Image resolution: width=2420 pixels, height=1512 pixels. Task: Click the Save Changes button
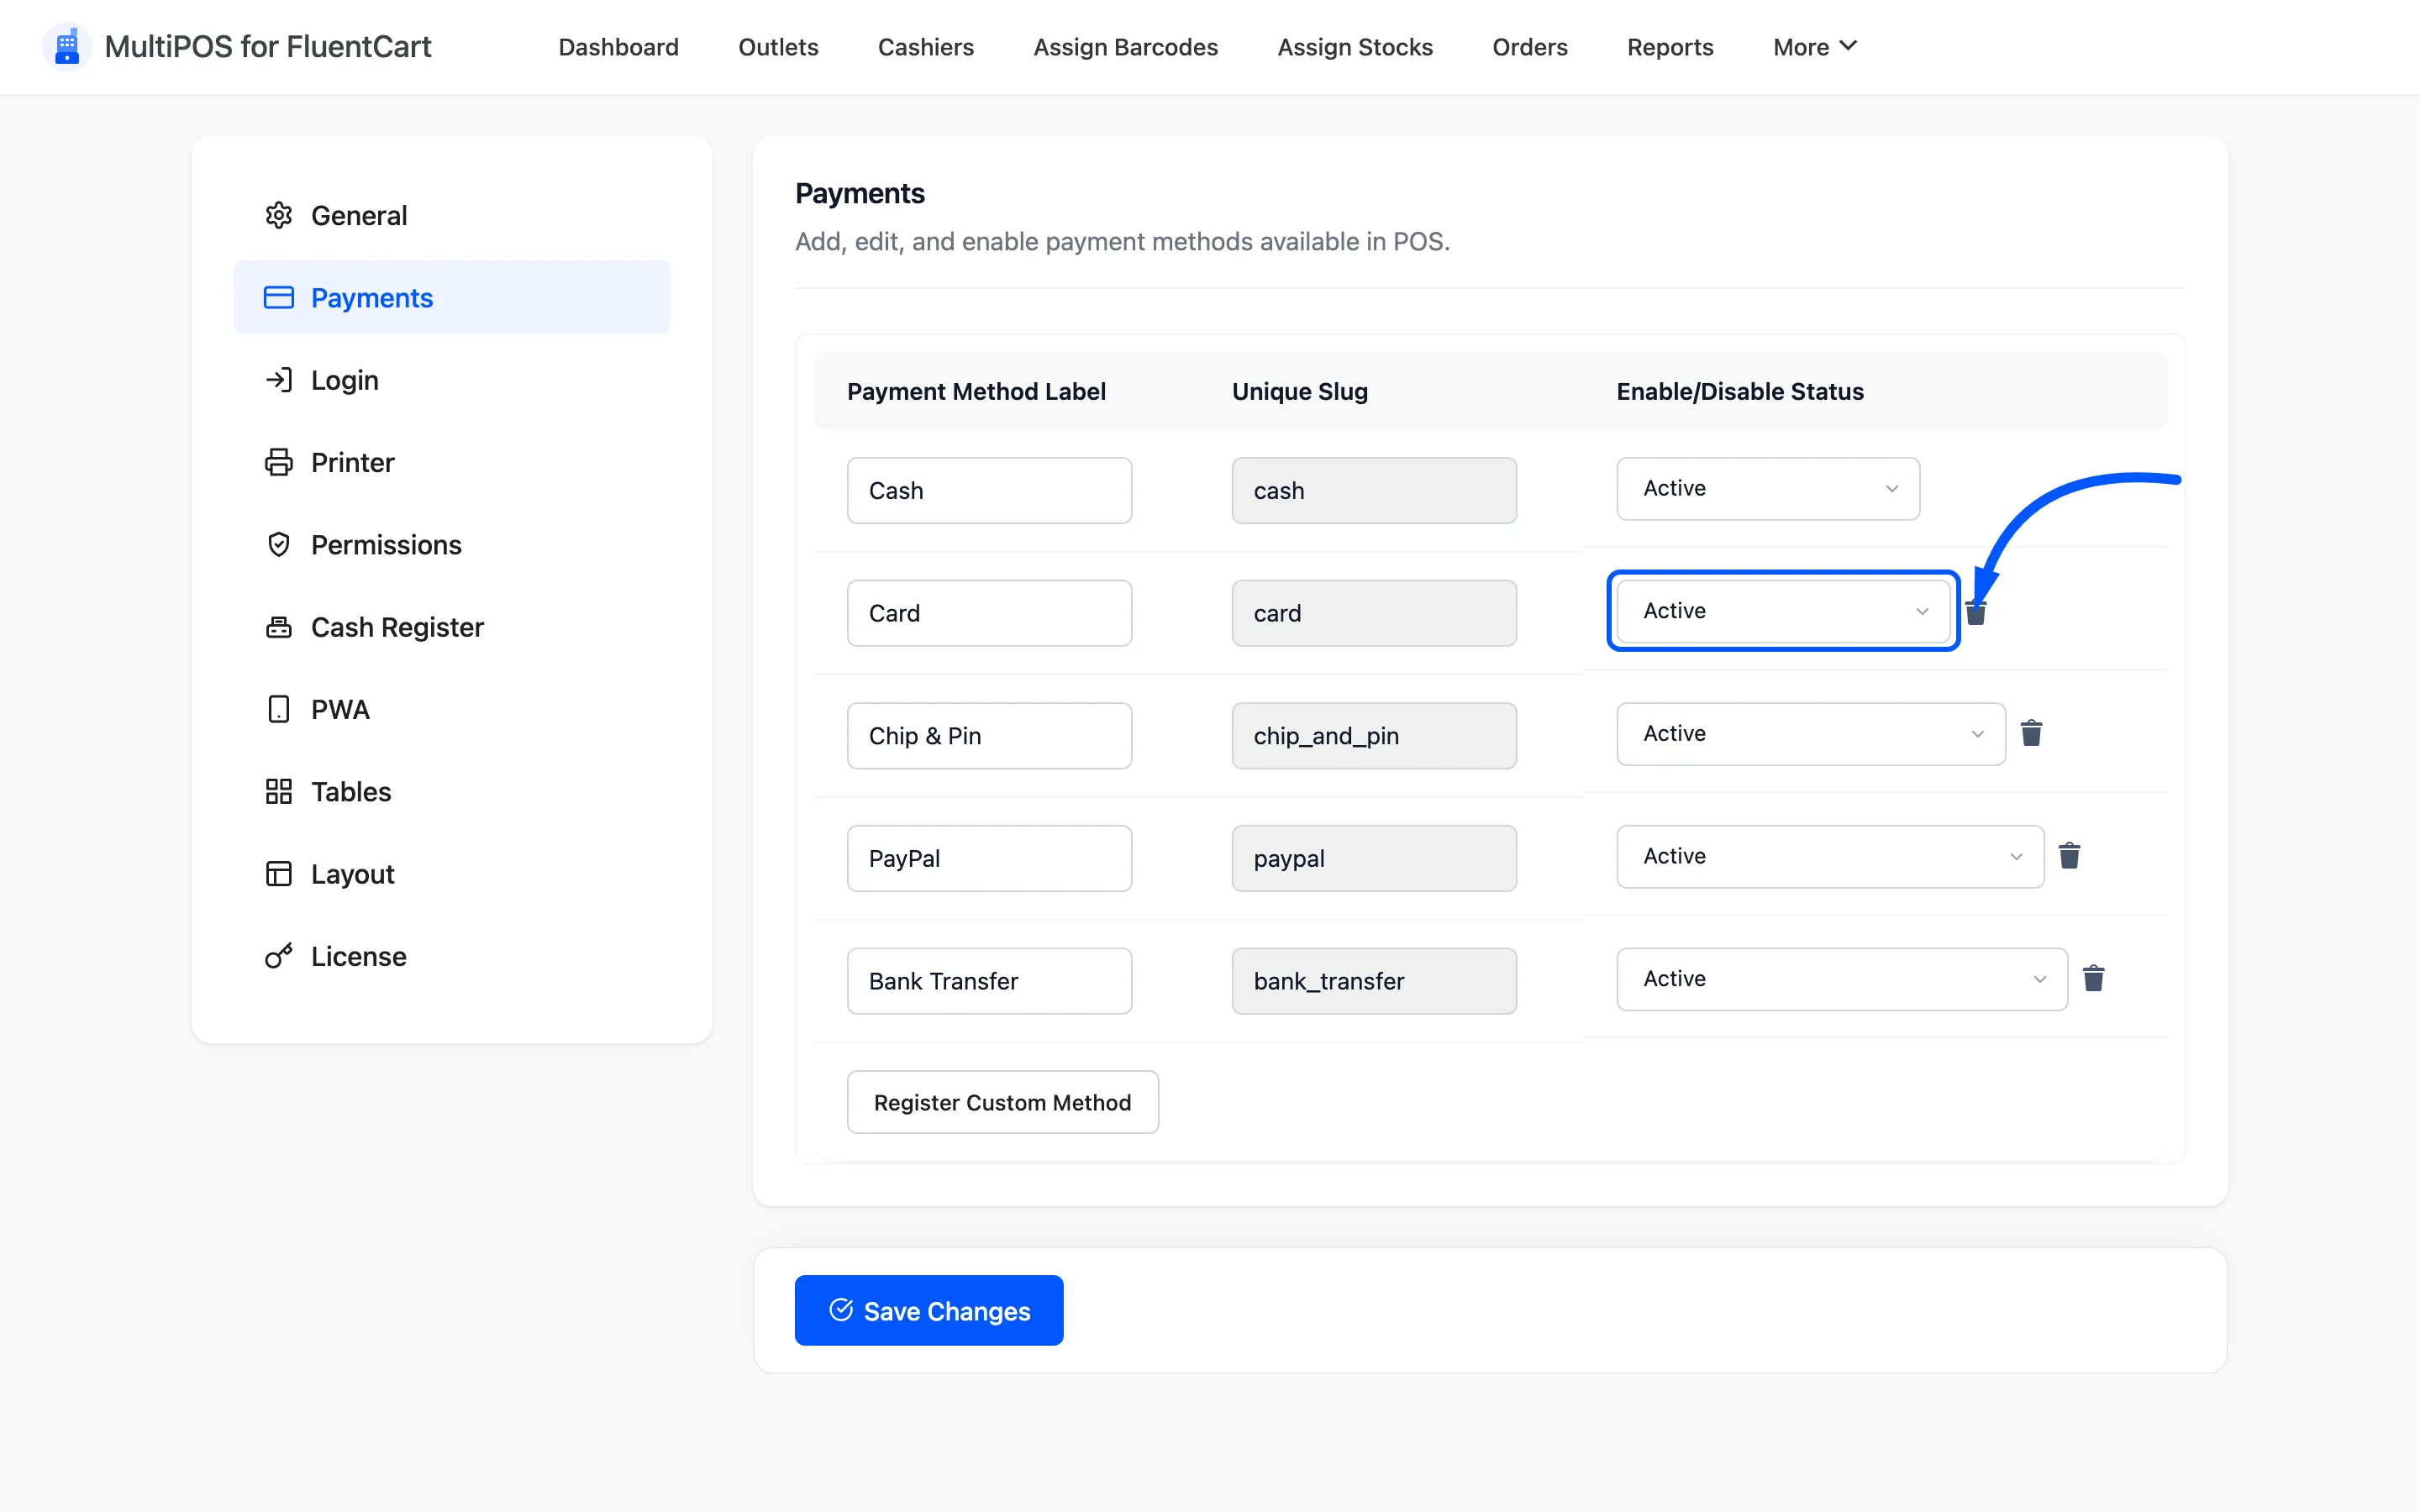[929, 1310]
